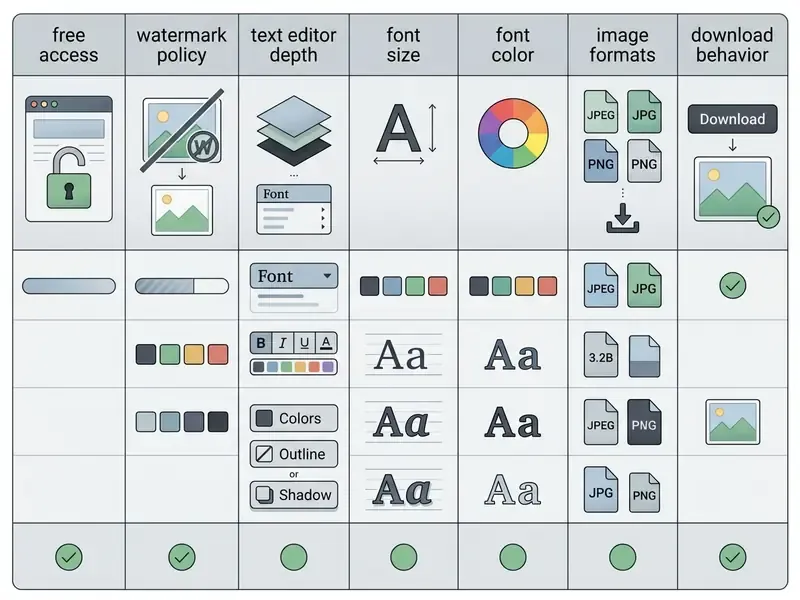
Task: Toggle the bottom checkmark under download behavior
Action: coord(733,557)
